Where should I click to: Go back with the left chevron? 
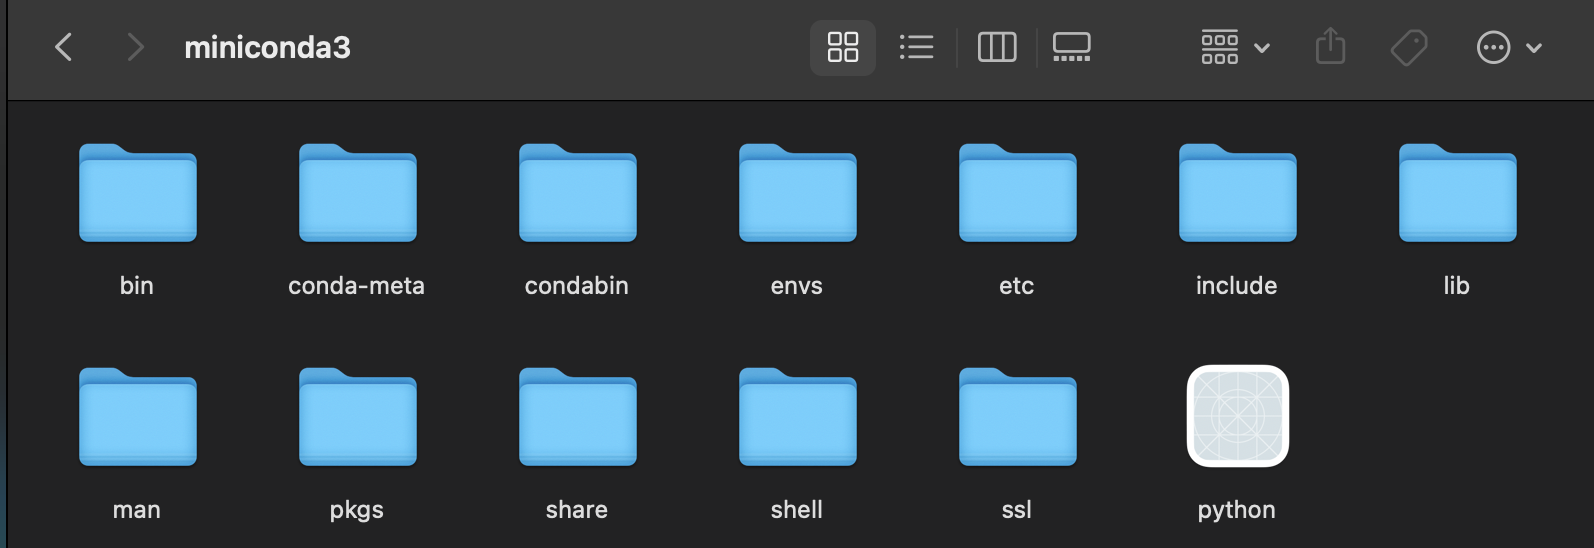pos(63,47)
